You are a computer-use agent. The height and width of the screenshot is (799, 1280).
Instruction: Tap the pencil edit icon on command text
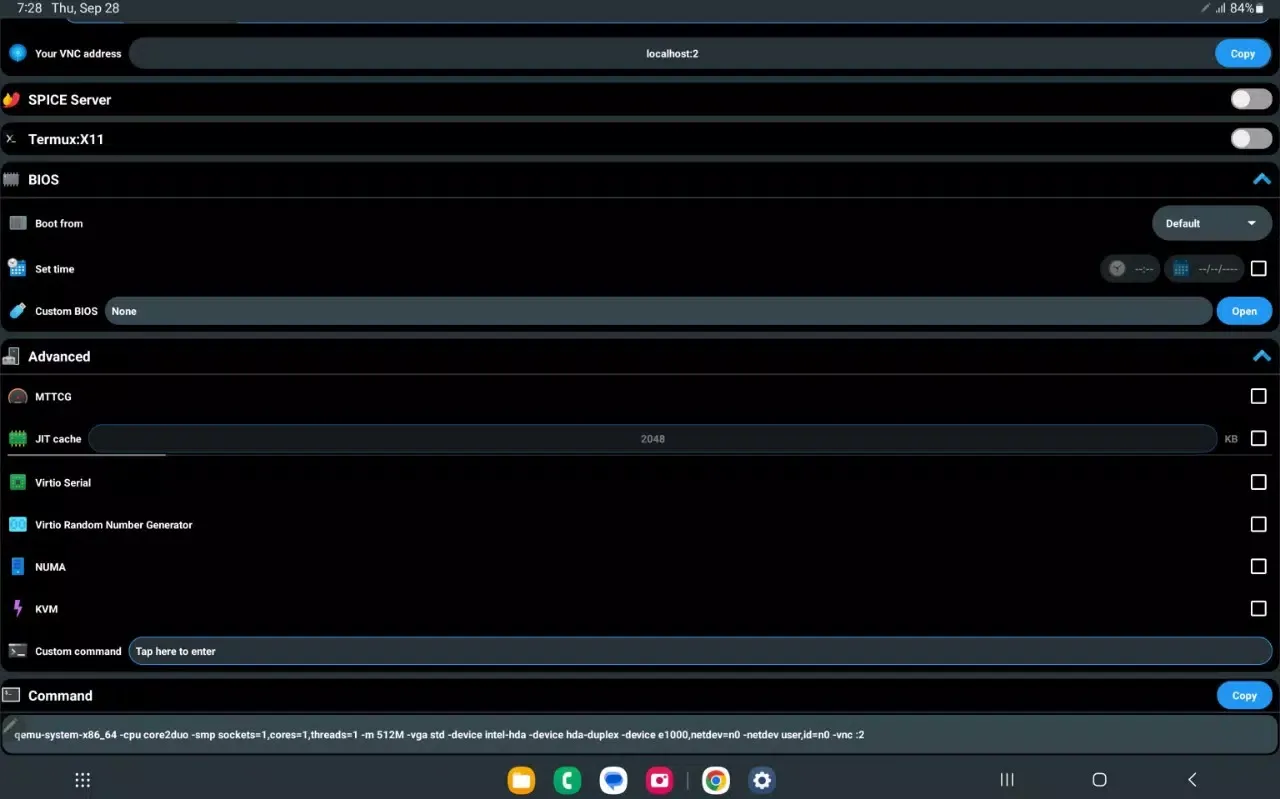10,724
